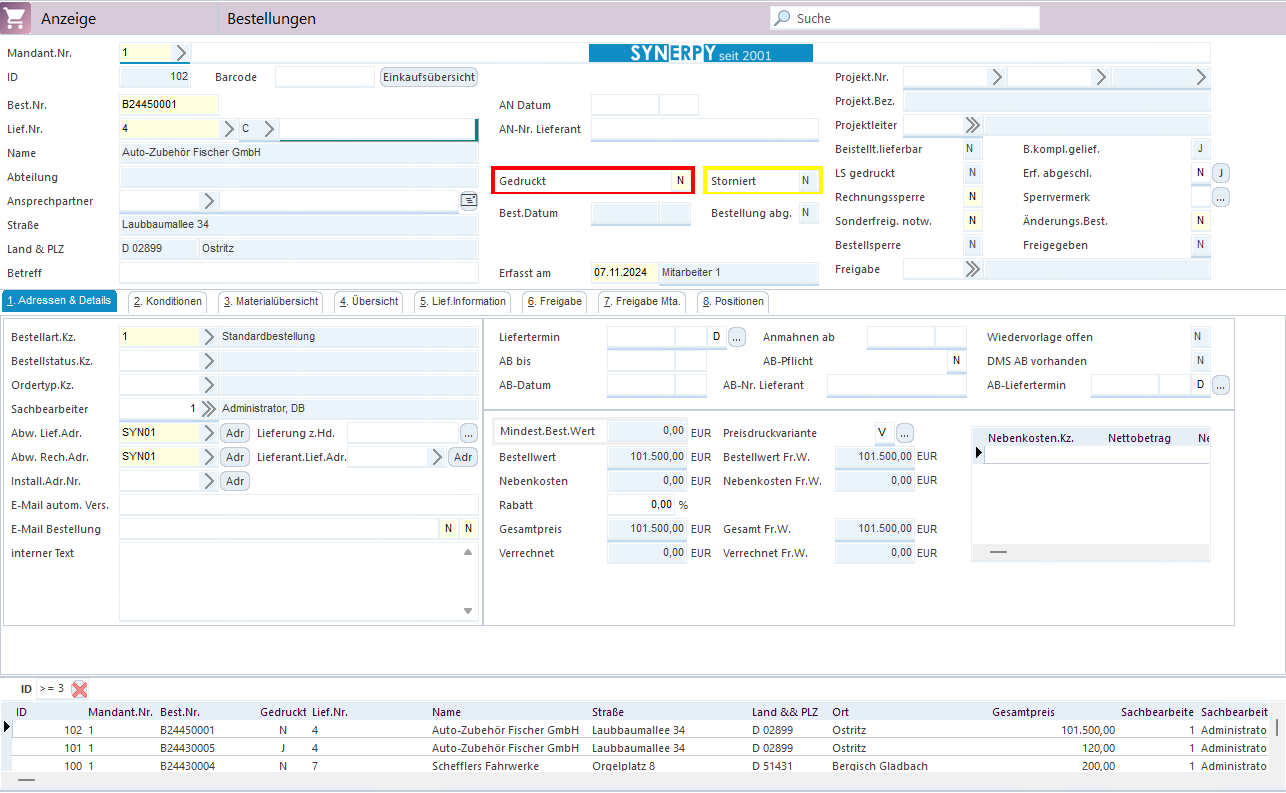Viewport: 1286px width, 793px height.
Task: Click the shopping cart icon
Action: 17,18
